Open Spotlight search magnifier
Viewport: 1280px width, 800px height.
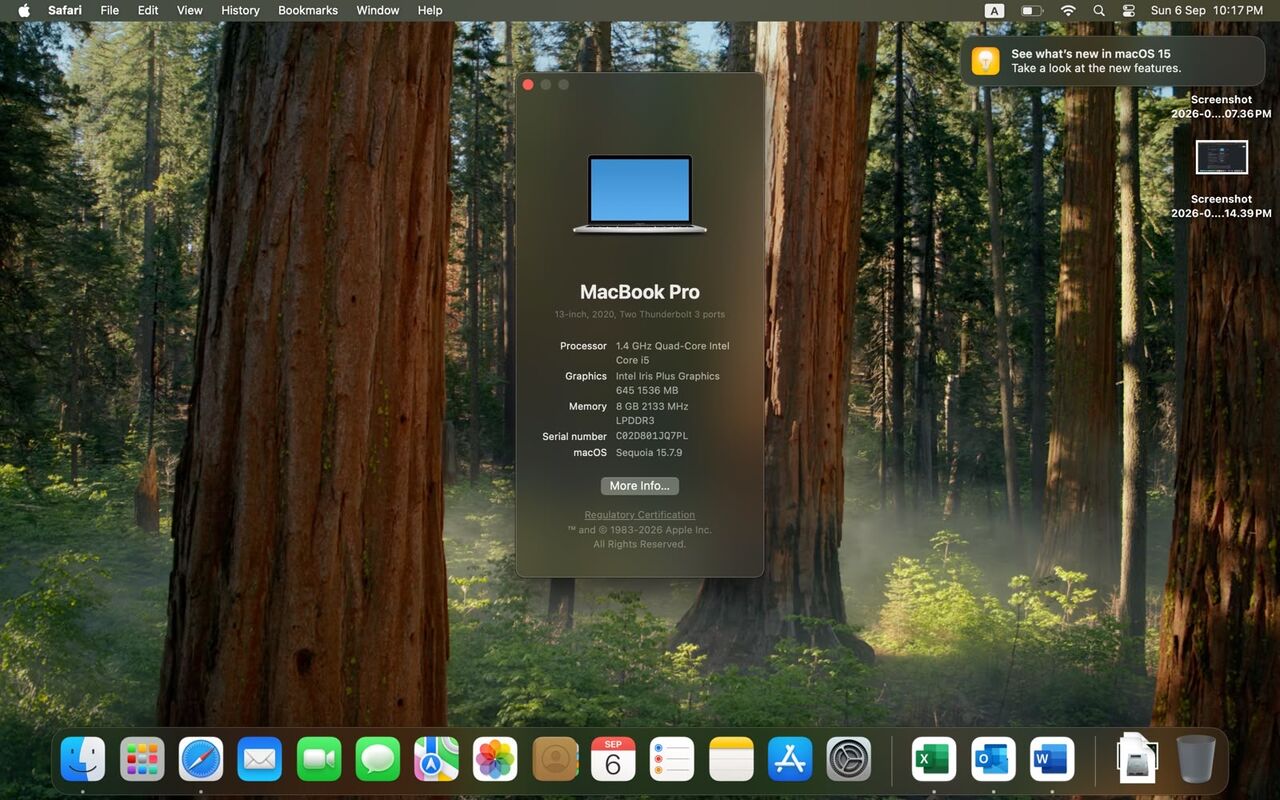click(x=1099, y=10)
